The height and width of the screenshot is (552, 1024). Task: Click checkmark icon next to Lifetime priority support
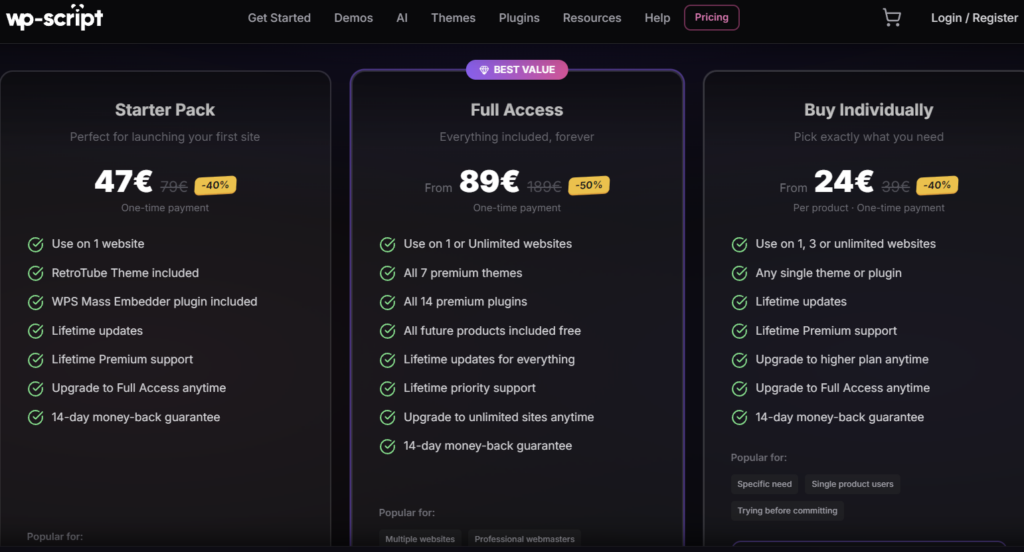coord(387,388)
